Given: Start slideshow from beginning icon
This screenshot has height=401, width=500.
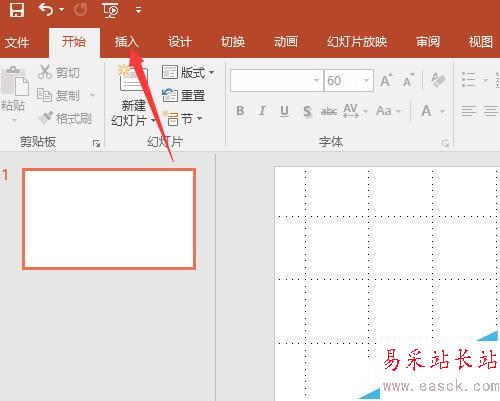Looking at the screenshot, I should (x=110, y=10).
